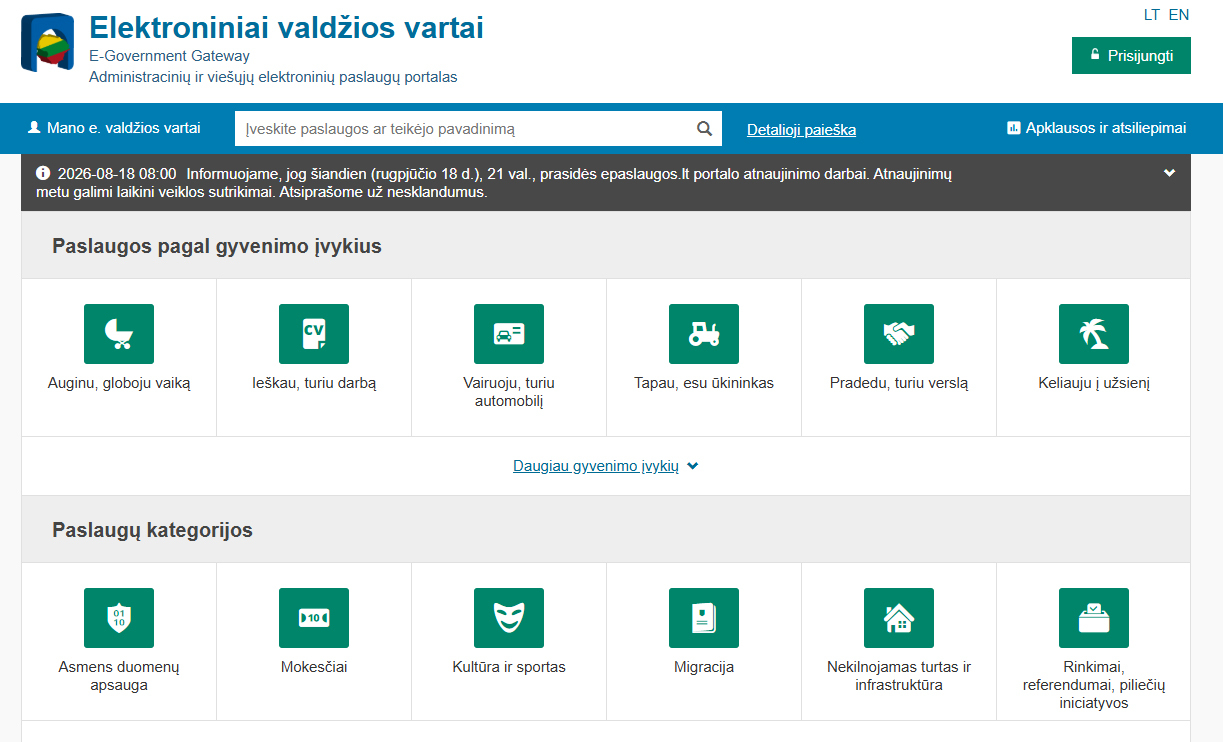Select the data shield icon for Asmens duomenų apsauga
The height and width of the screenshot is (742, 1223).
[119, 618]
